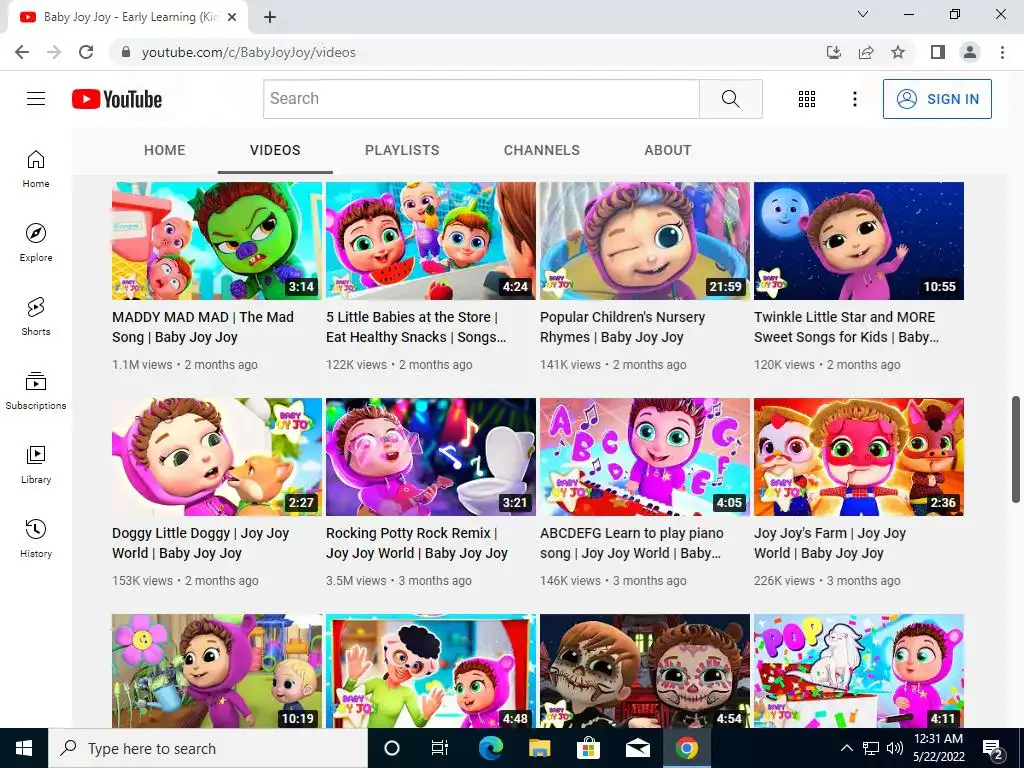Toggle the Chrome side panel icon
The width and height of the screenshot is (1024, 768).
[938, 52]
